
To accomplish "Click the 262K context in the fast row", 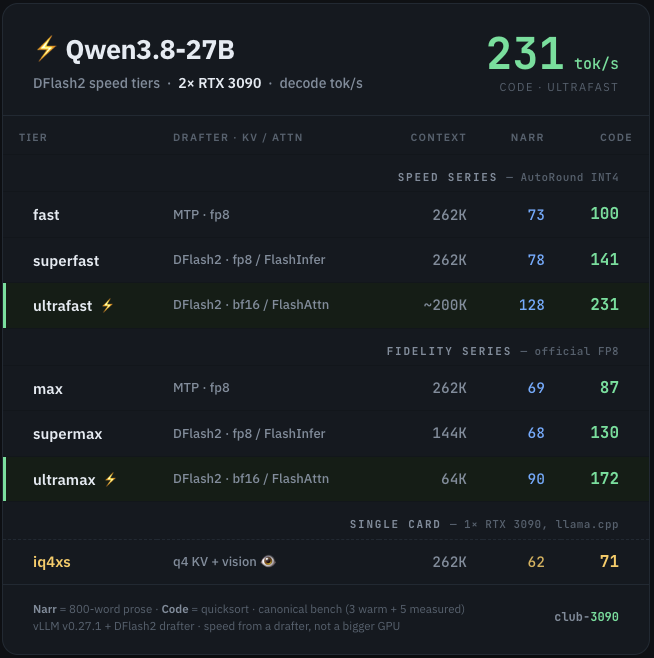I will [x=449, y=215].
